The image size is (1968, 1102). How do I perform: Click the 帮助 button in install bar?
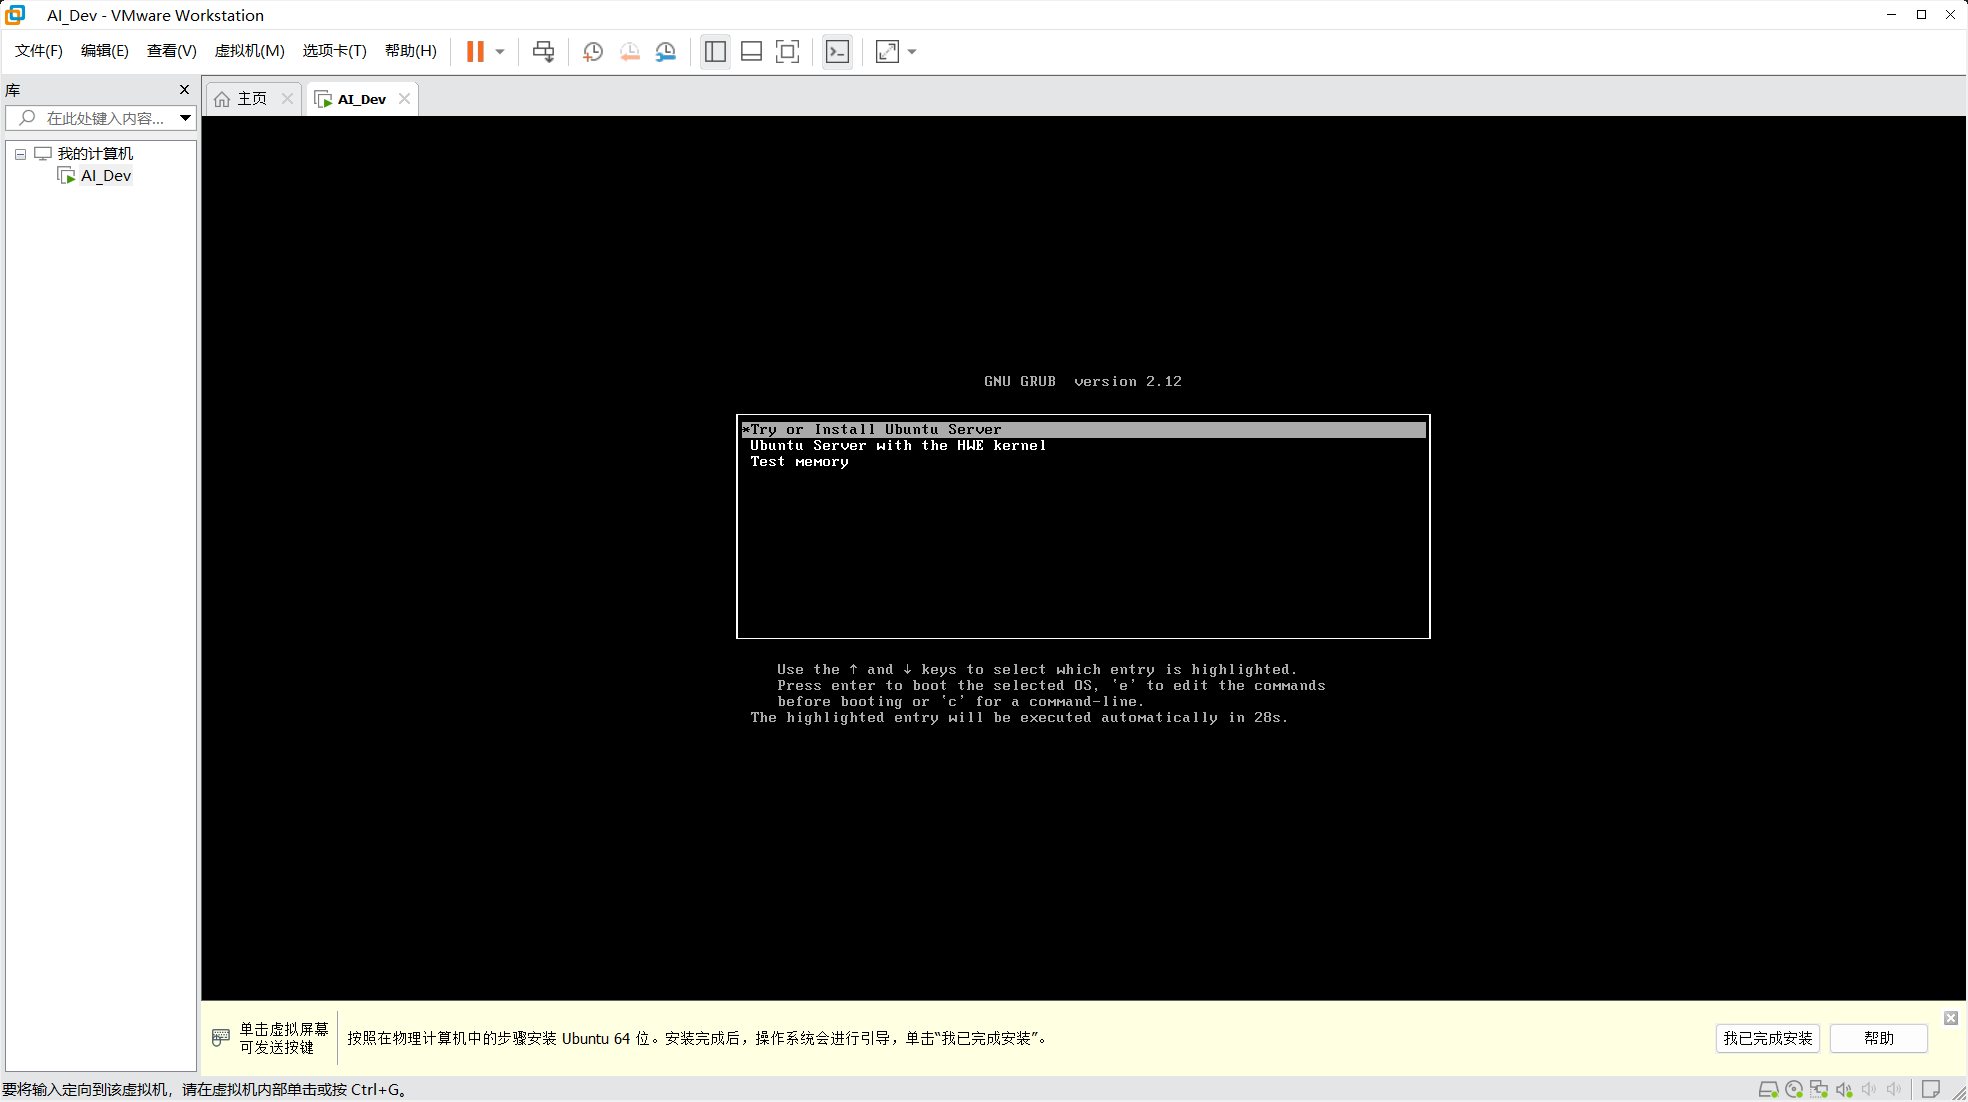pyautogui.click(x=1879, y=1038)
